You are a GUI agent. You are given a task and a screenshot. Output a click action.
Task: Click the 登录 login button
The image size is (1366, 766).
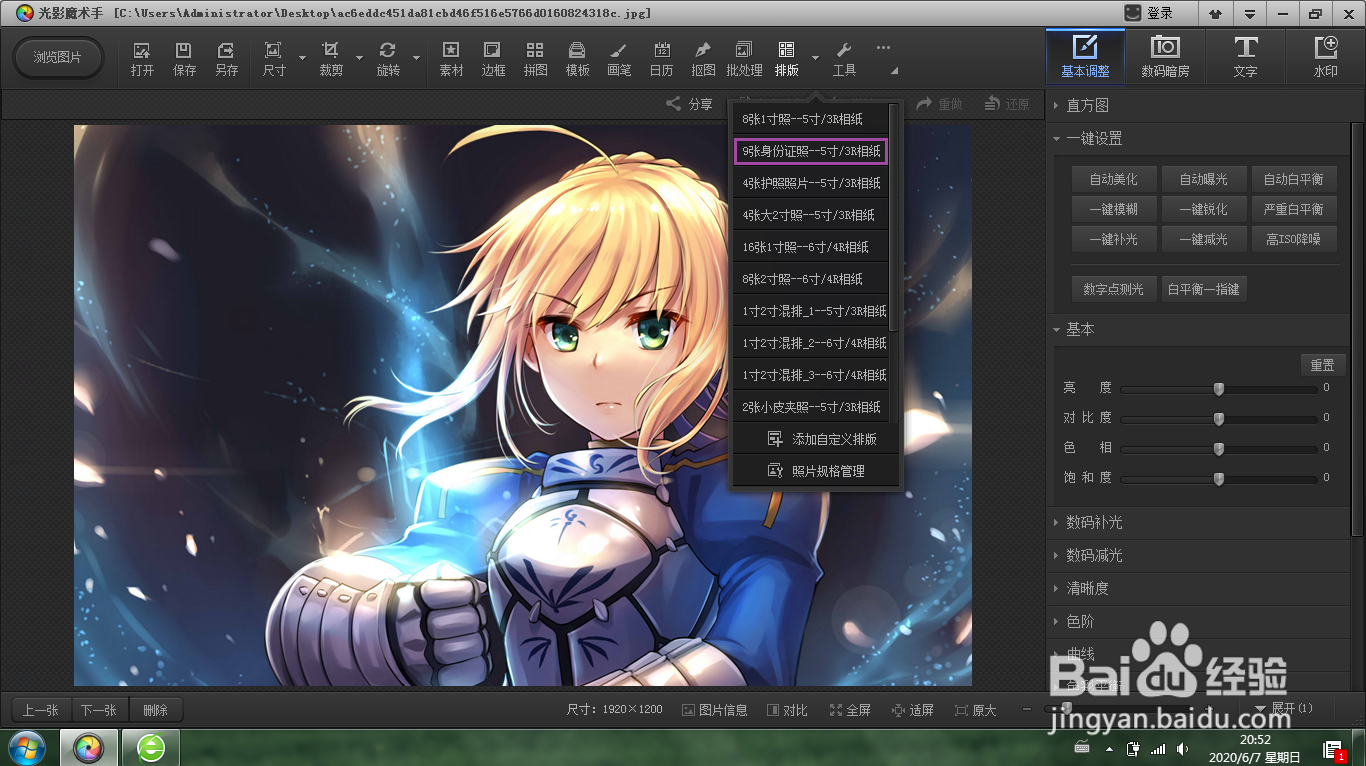1149,13
